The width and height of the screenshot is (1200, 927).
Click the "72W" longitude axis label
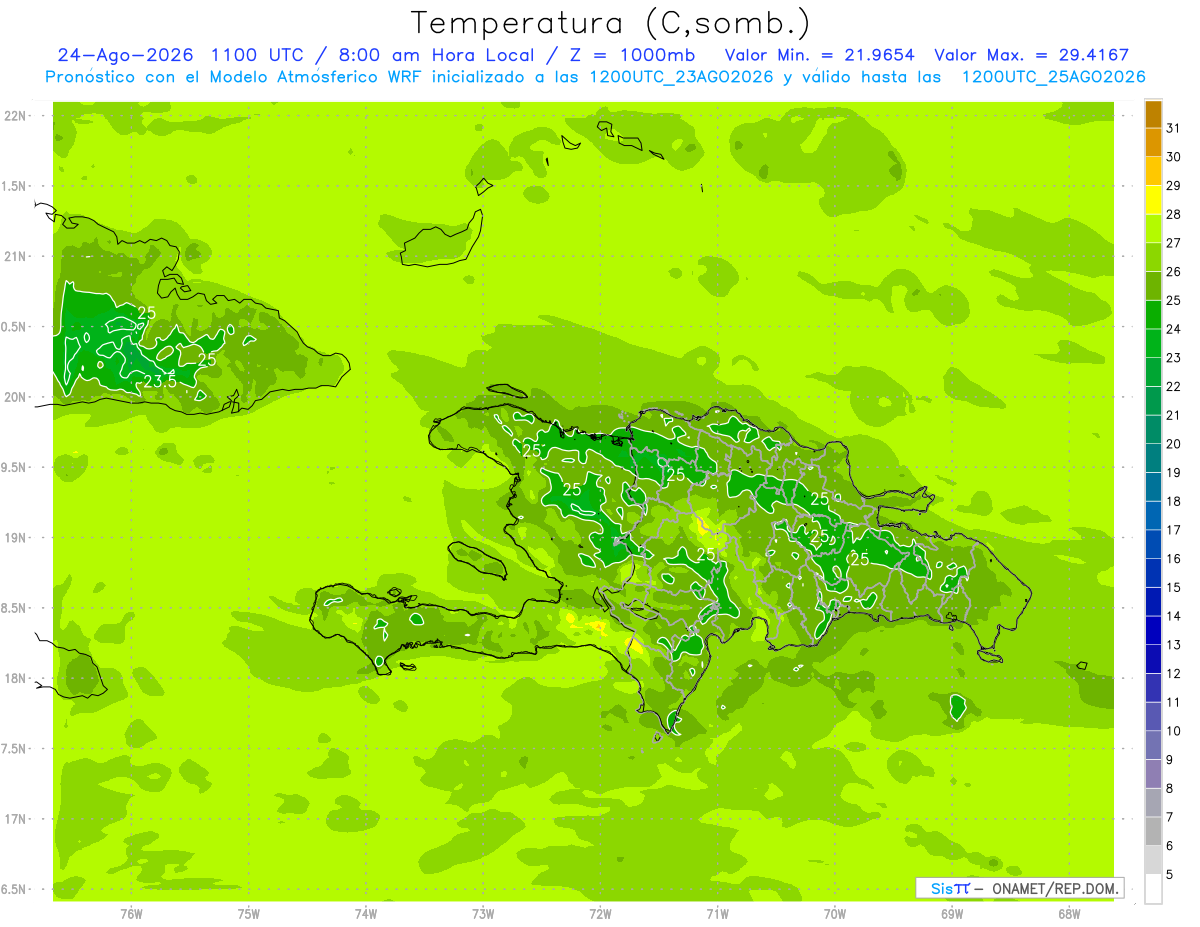[x=600, y=913]
